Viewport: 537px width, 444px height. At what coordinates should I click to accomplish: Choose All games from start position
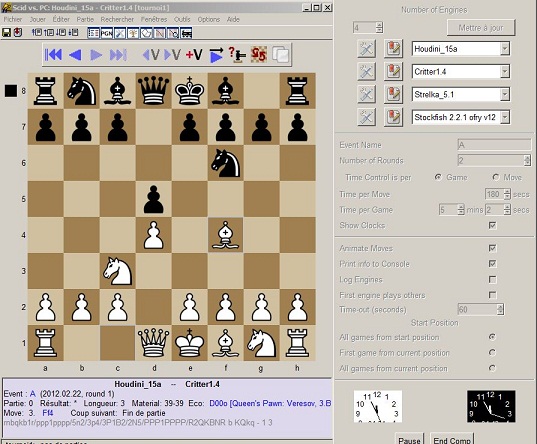(x=492, y=337)
